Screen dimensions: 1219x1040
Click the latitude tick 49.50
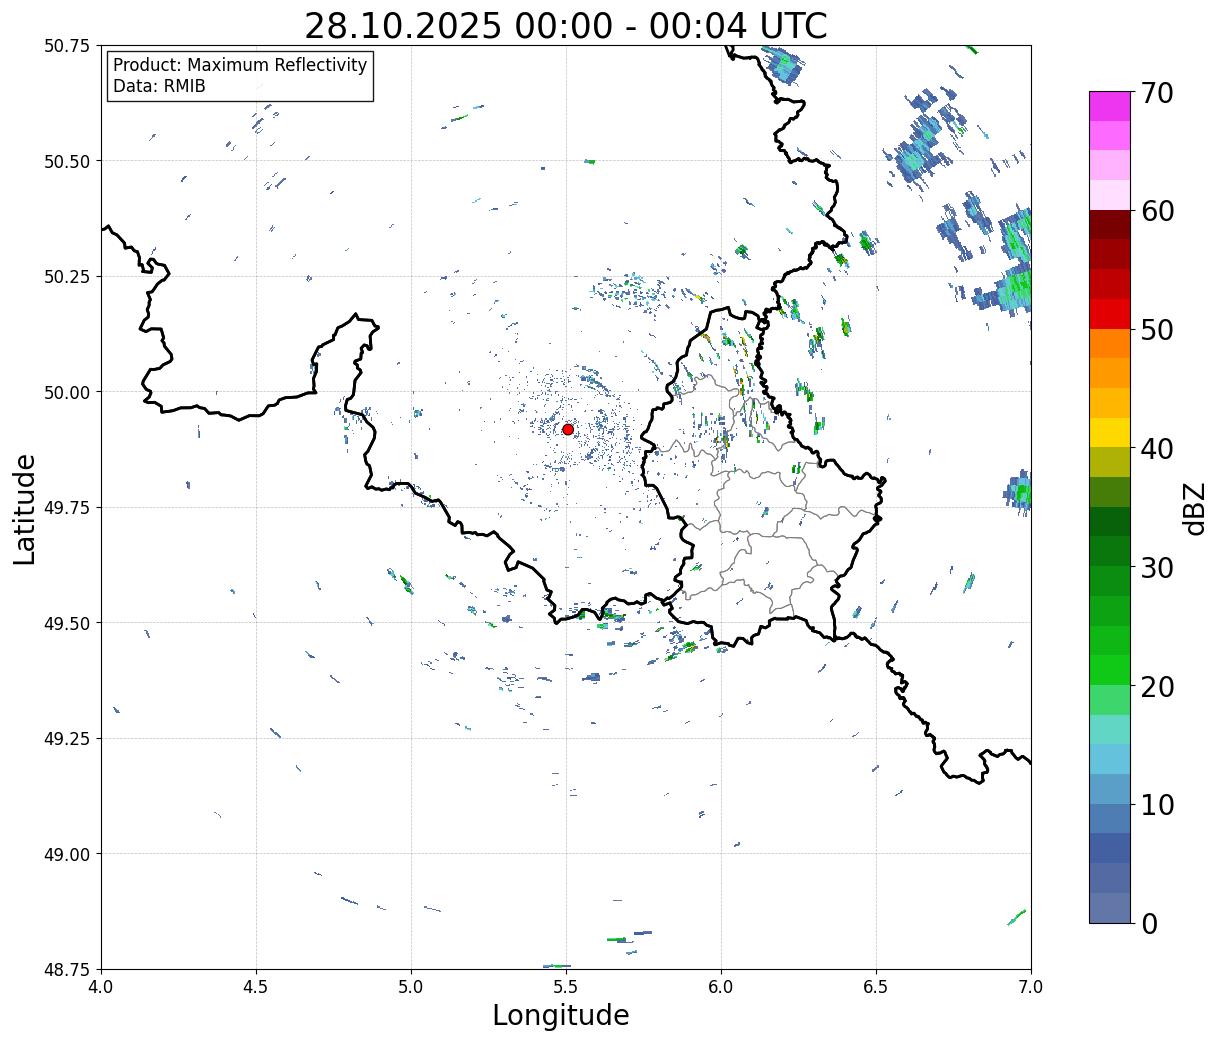coord(67,623)
